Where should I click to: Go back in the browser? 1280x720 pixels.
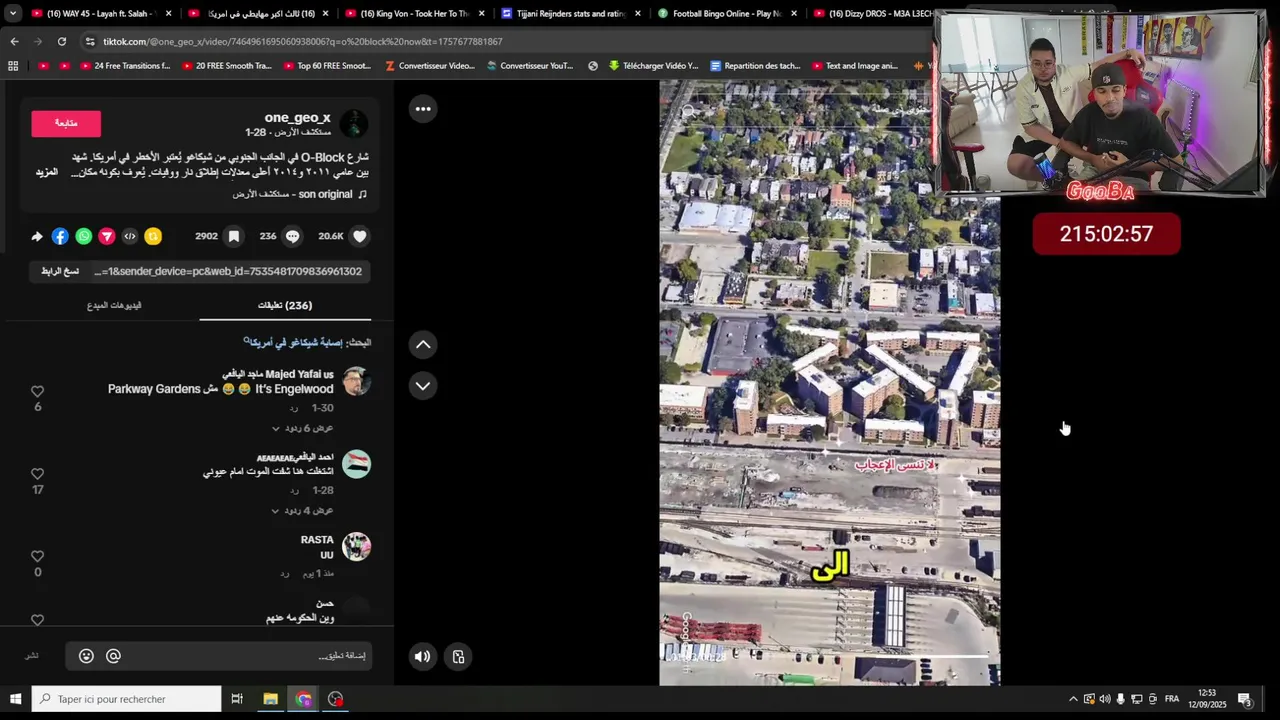click(14, 41)
